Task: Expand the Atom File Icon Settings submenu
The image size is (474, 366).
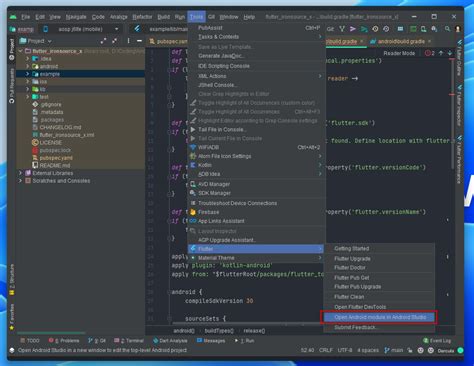Action: click(256, 156)
